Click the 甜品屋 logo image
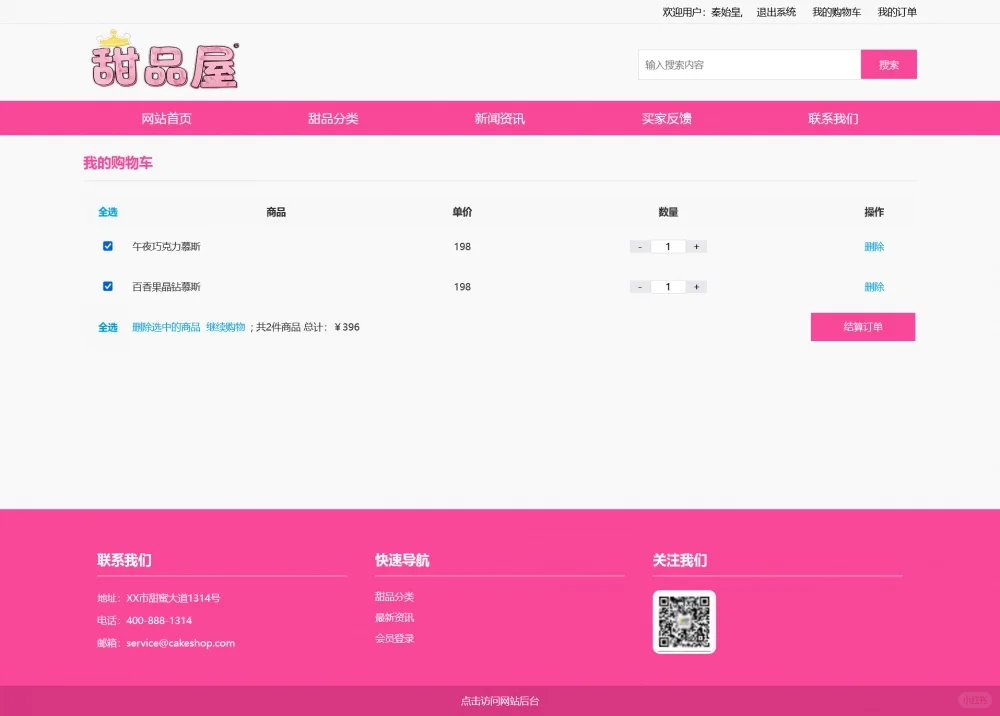 [165, 63]
